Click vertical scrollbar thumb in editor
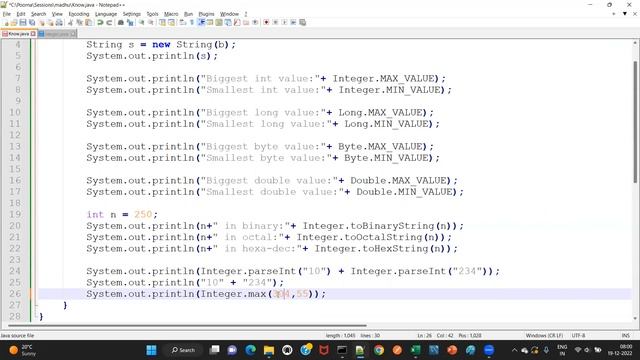Image resolution: width=640 pixels, height=360 pixels. 635,122
